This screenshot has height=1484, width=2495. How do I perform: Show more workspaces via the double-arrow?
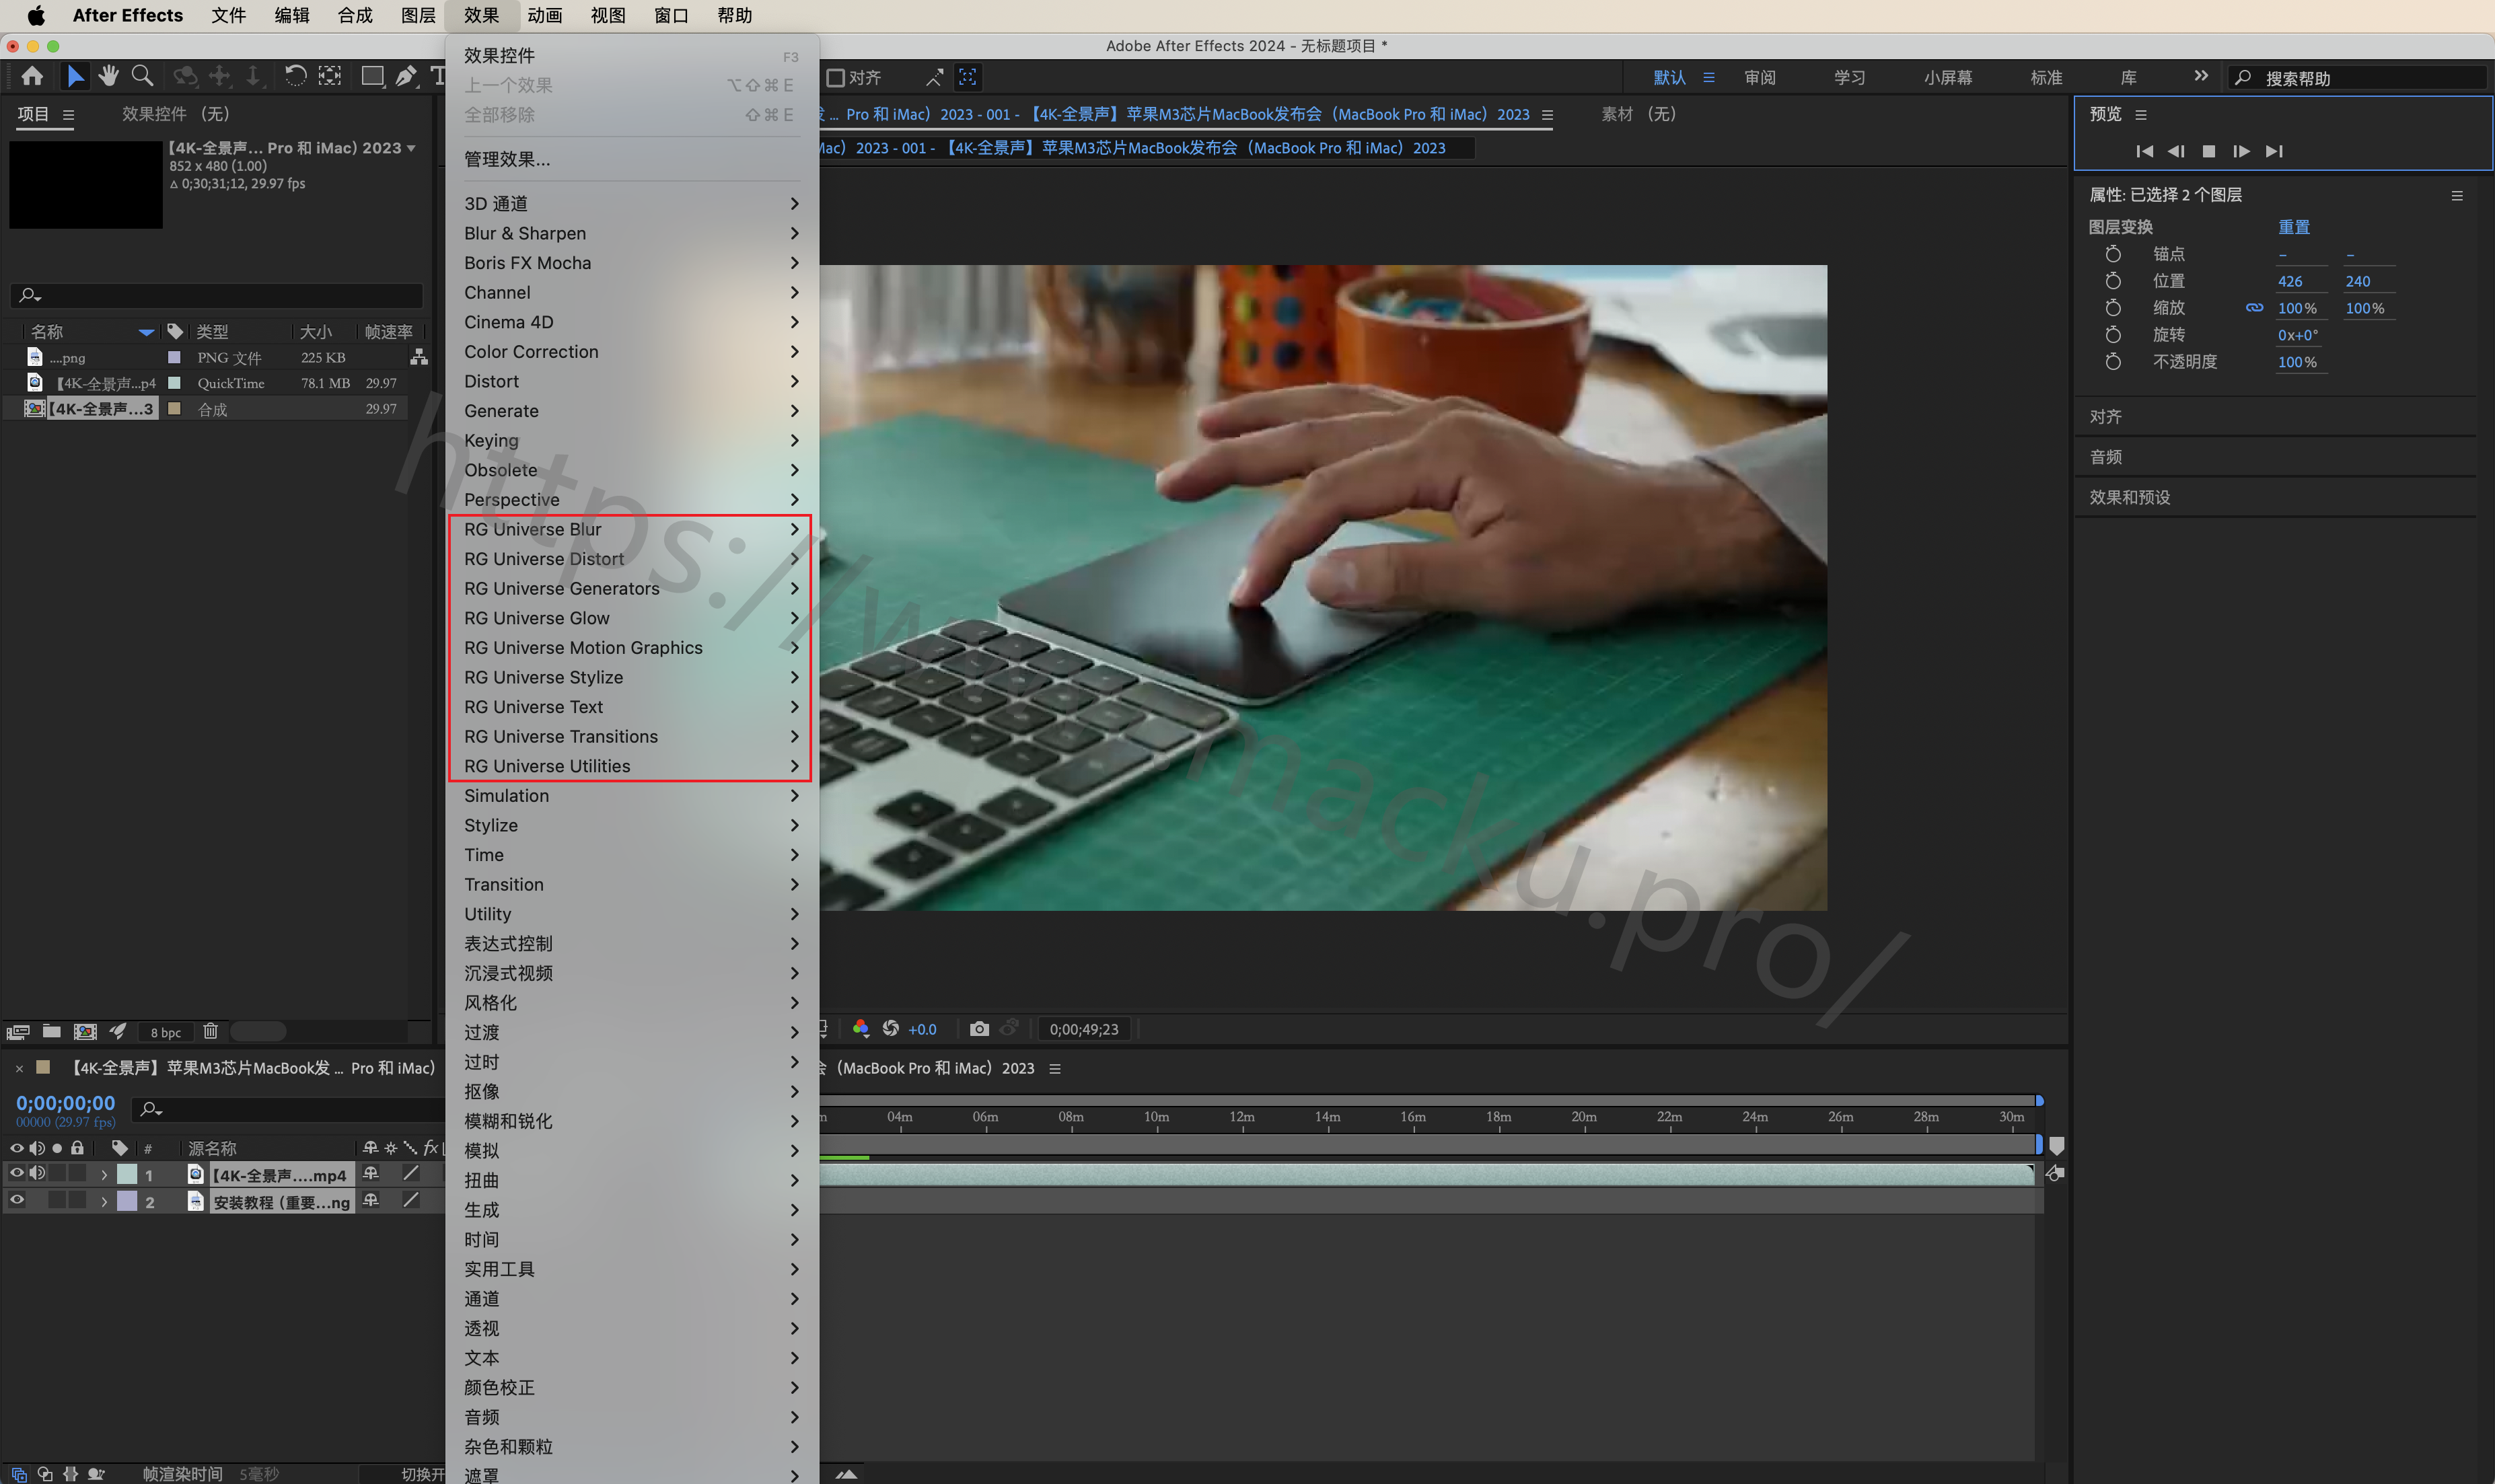pyautogui.click(x=2200, y=76)
